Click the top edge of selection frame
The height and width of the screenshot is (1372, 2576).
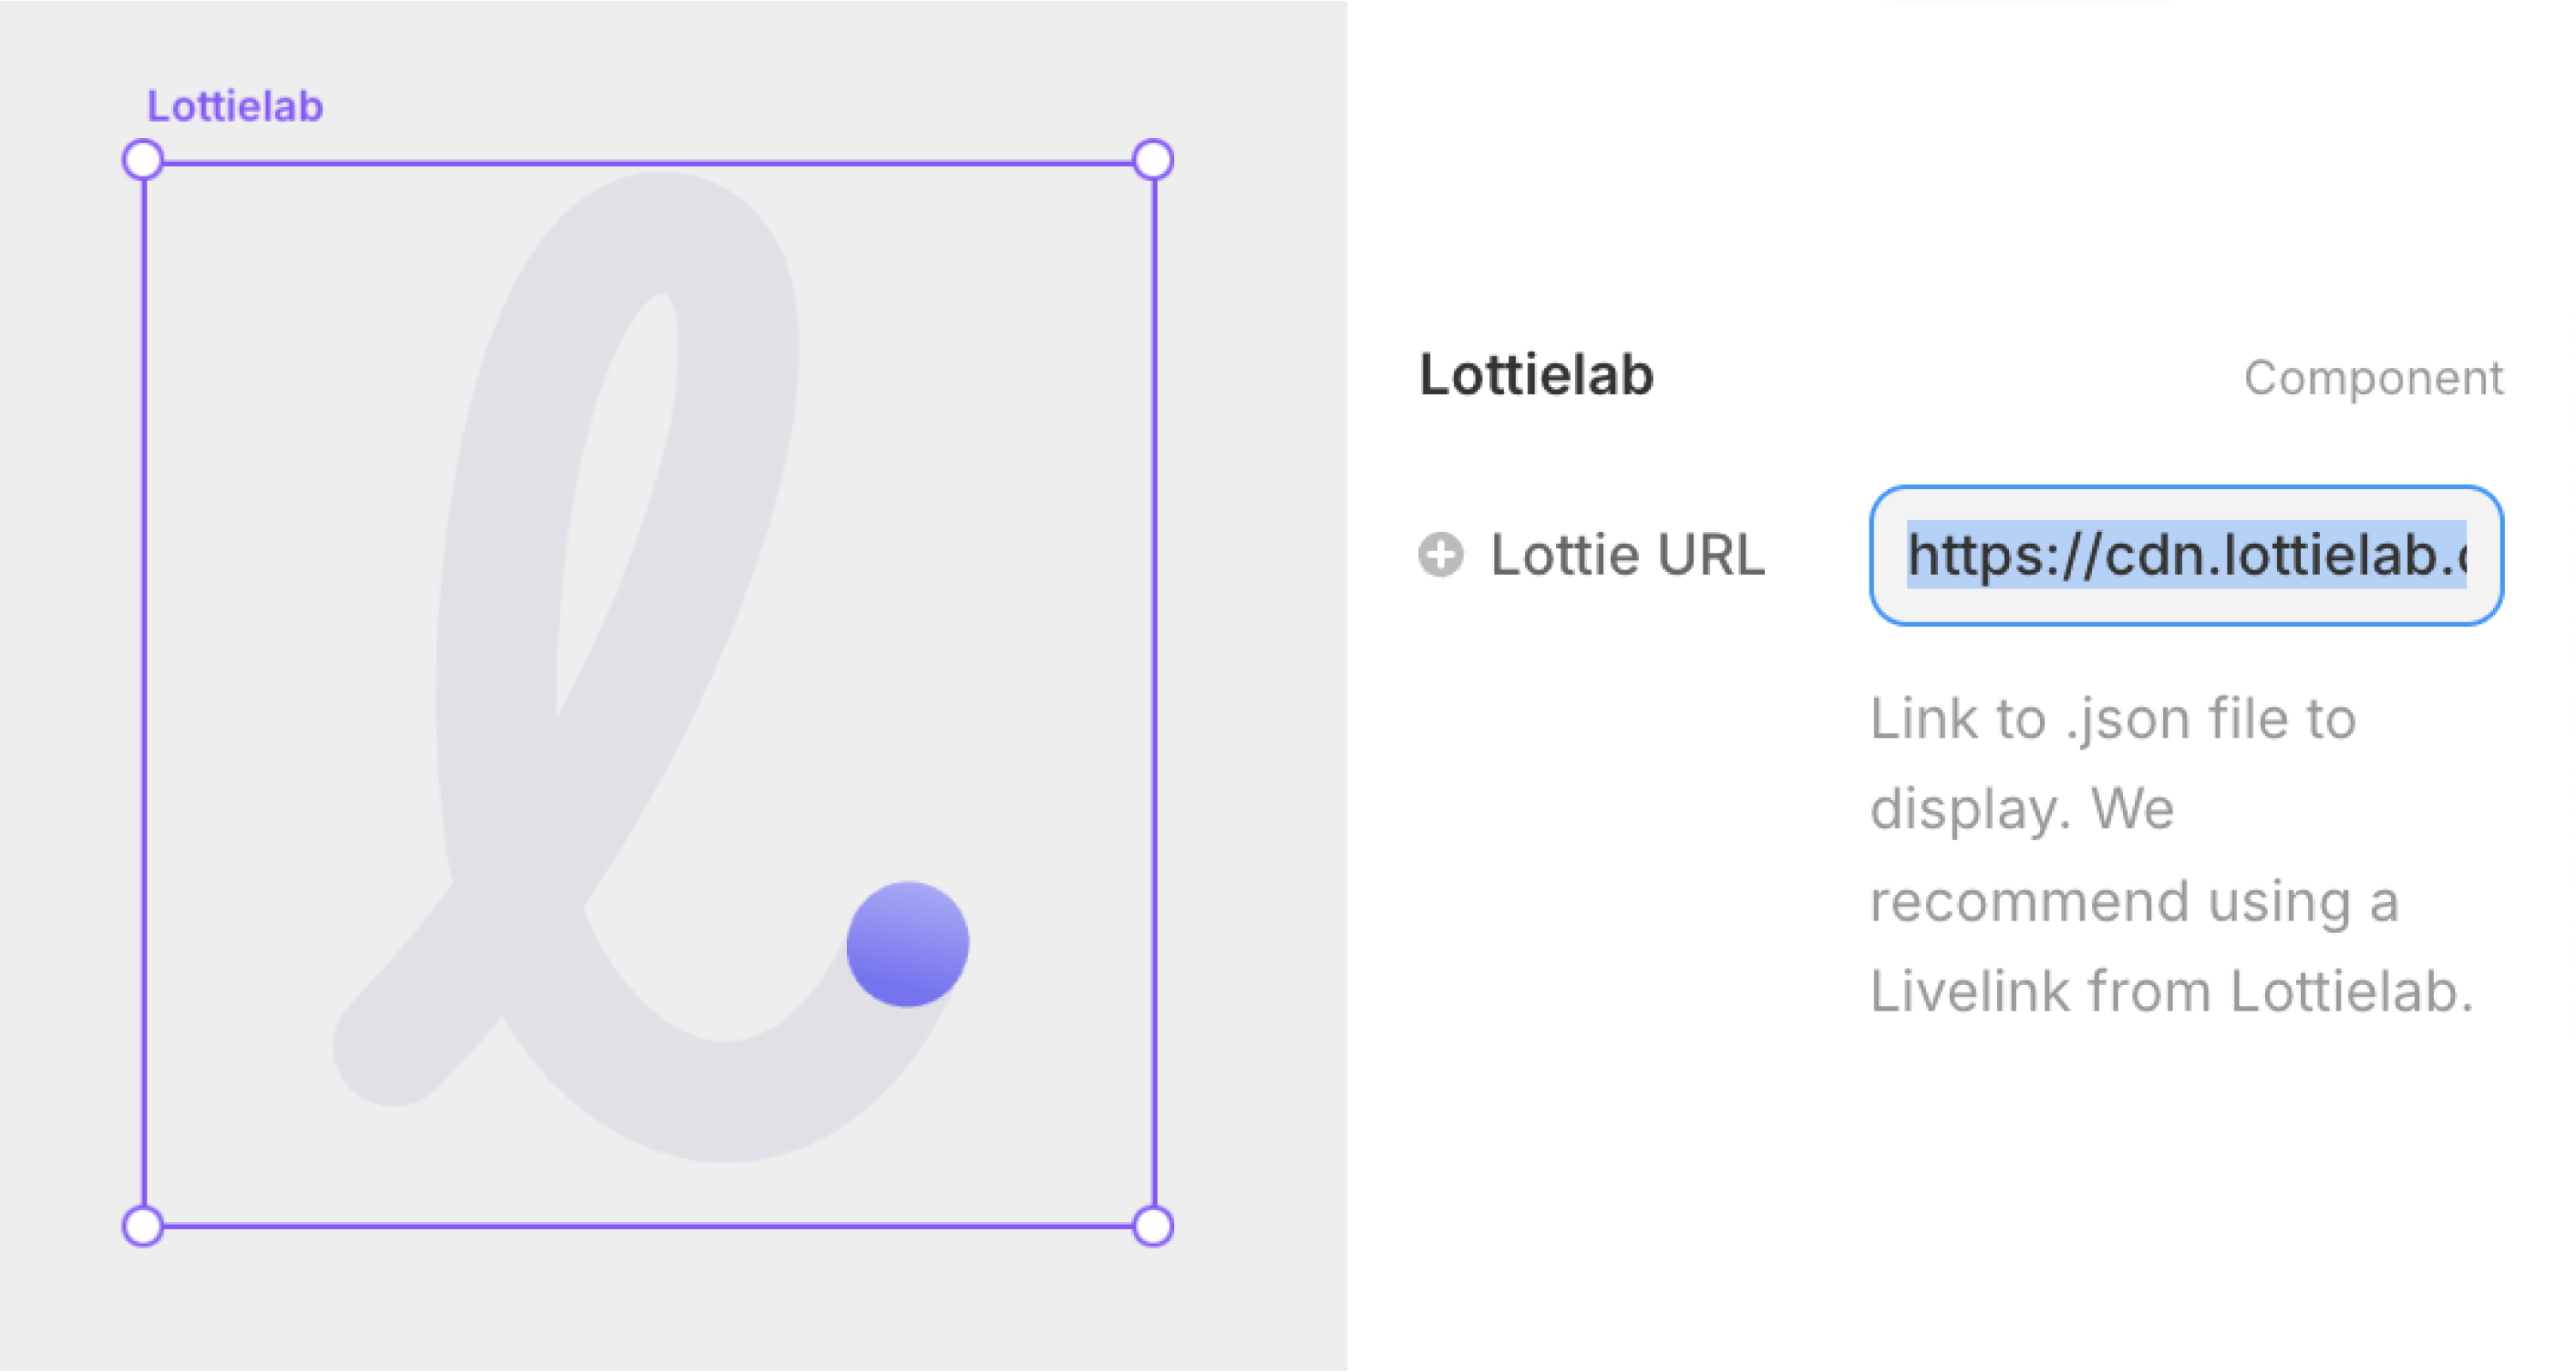click(648, 162)
